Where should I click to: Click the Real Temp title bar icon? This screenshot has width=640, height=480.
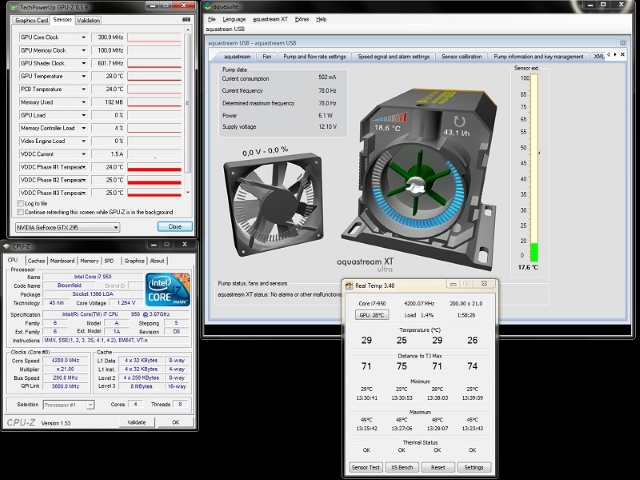(x=350, y=286)
